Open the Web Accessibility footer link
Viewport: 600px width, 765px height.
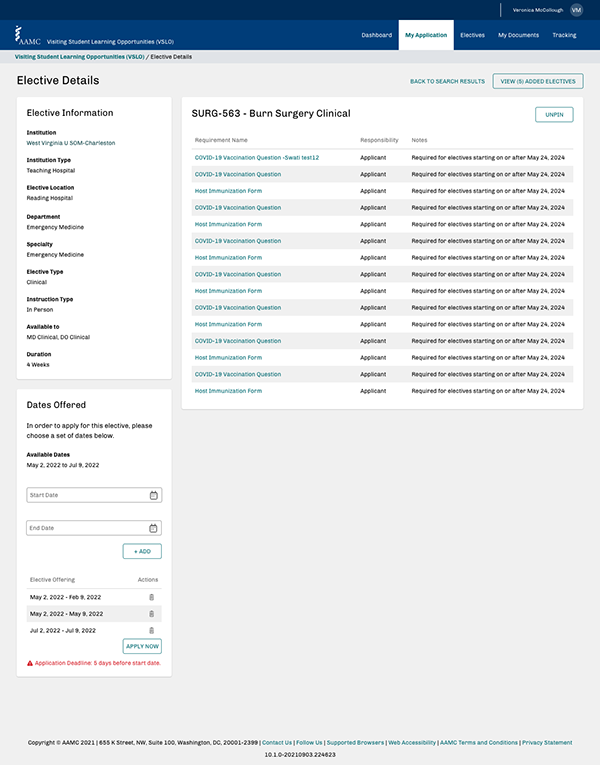pyautogui.click(x=412, y=743)
